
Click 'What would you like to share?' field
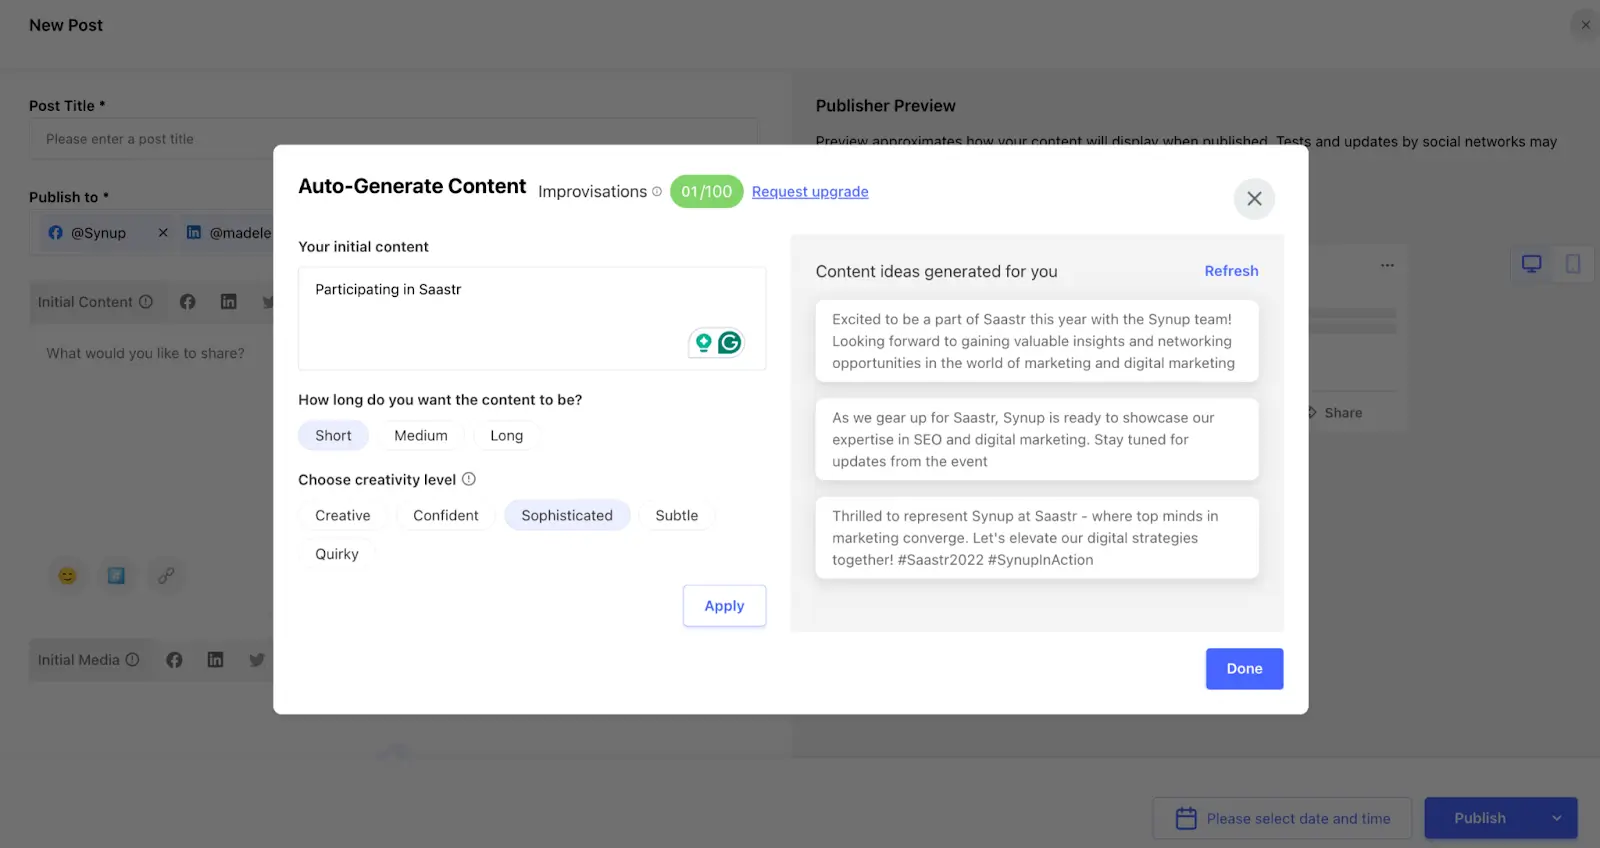[x=145, y=353]
